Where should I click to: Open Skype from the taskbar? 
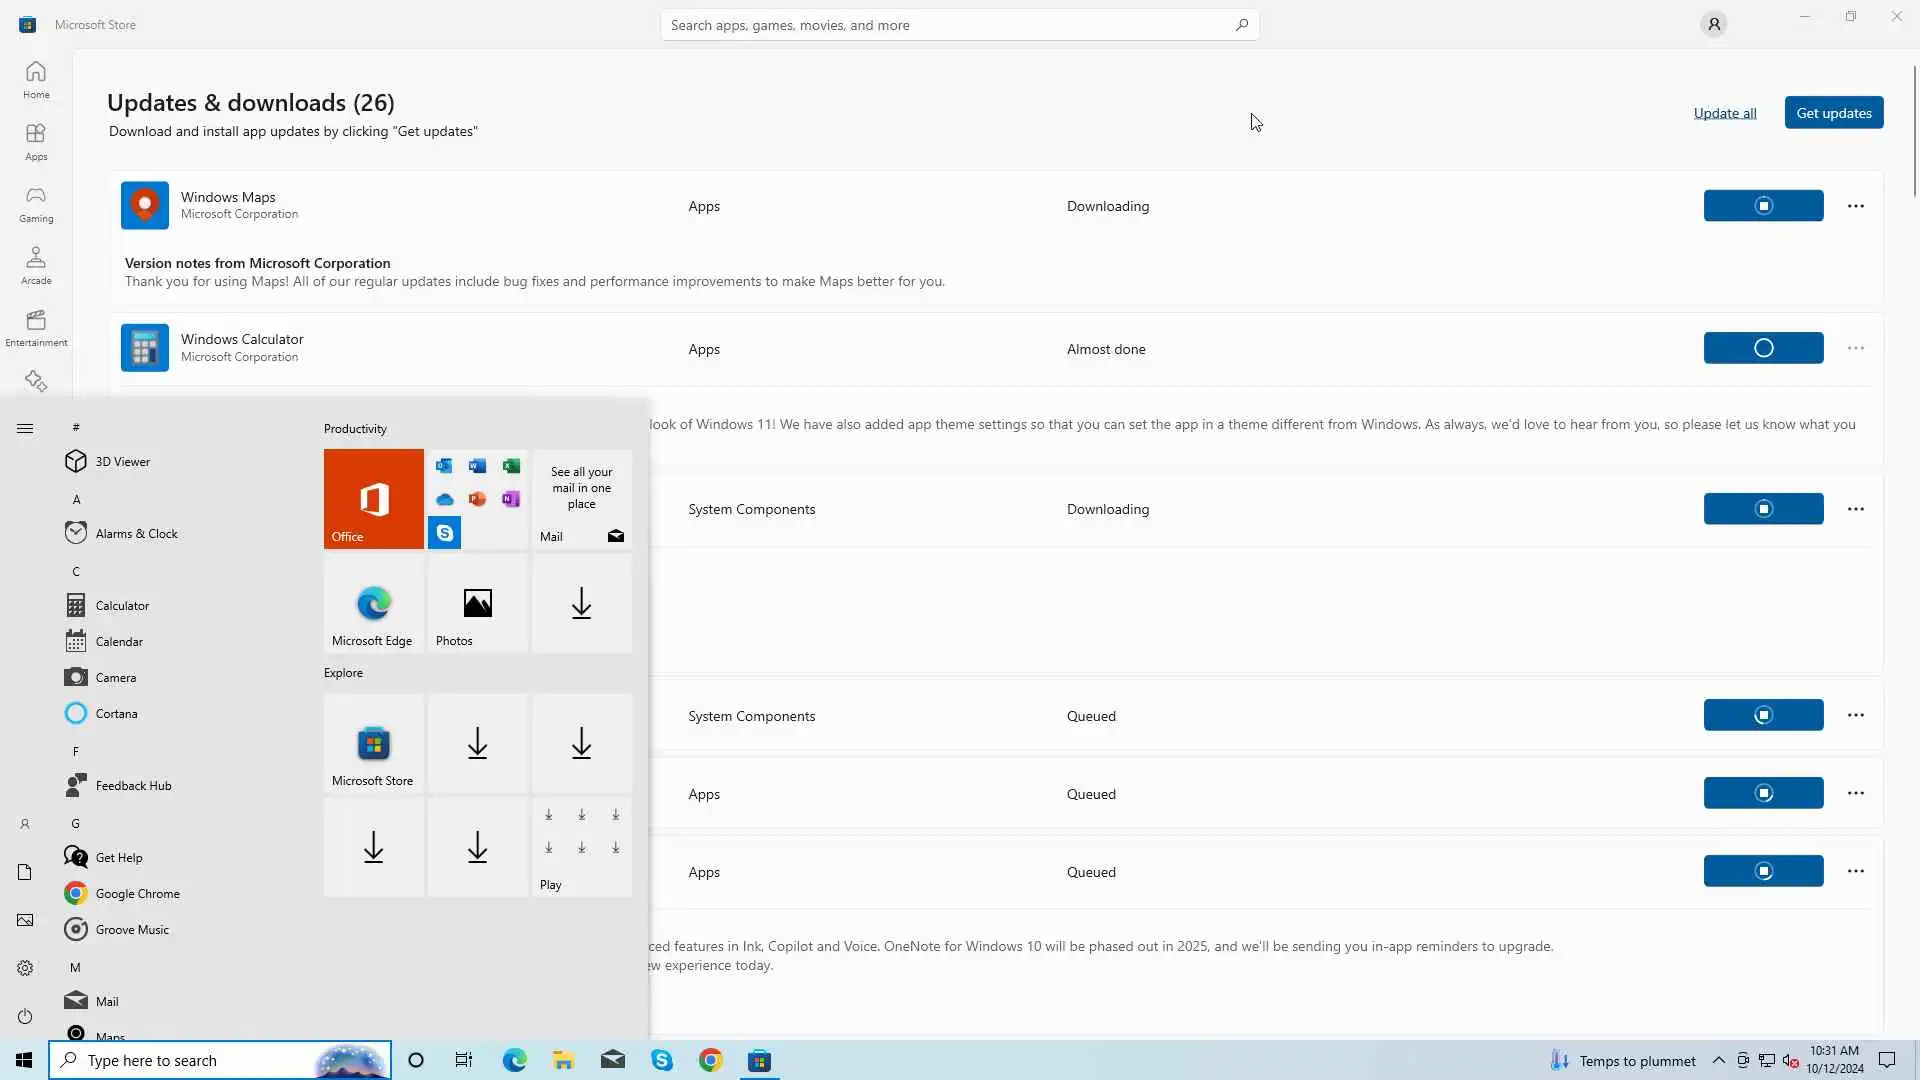tap(662, 1060)
